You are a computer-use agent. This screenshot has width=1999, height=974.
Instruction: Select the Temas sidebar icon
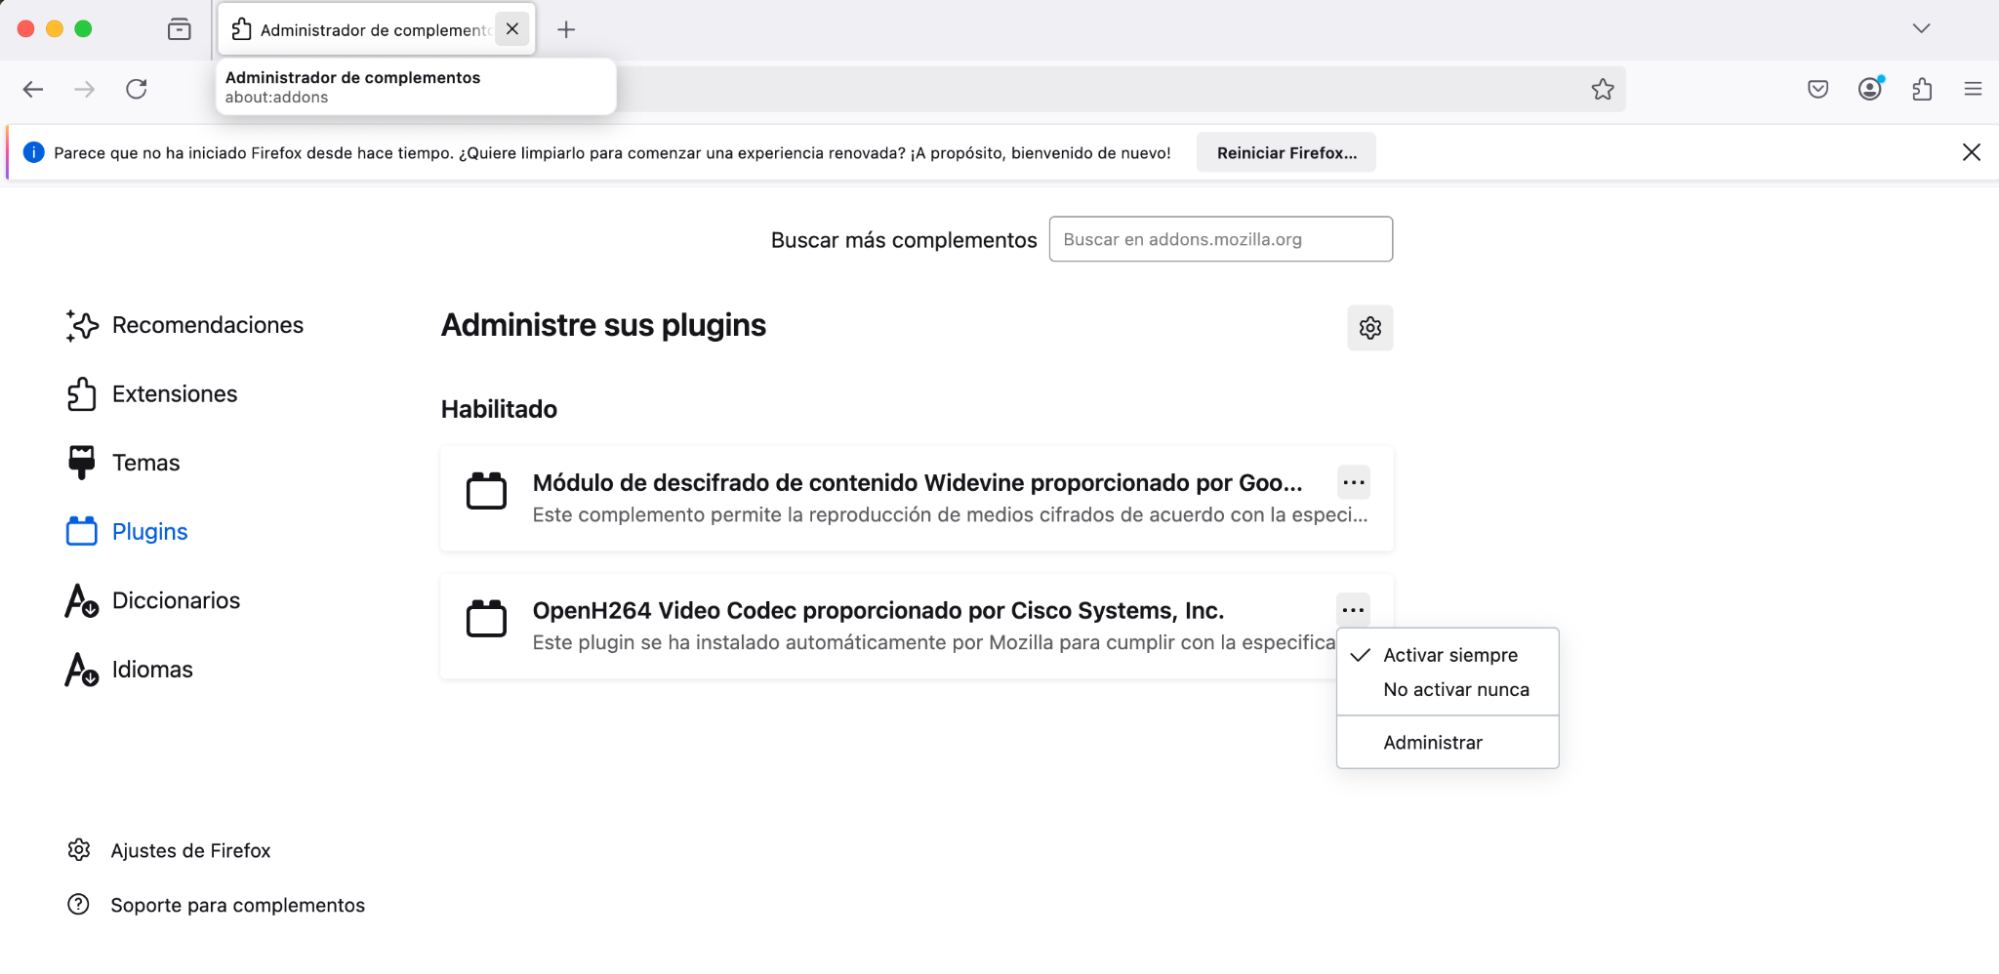pos(146,462)
